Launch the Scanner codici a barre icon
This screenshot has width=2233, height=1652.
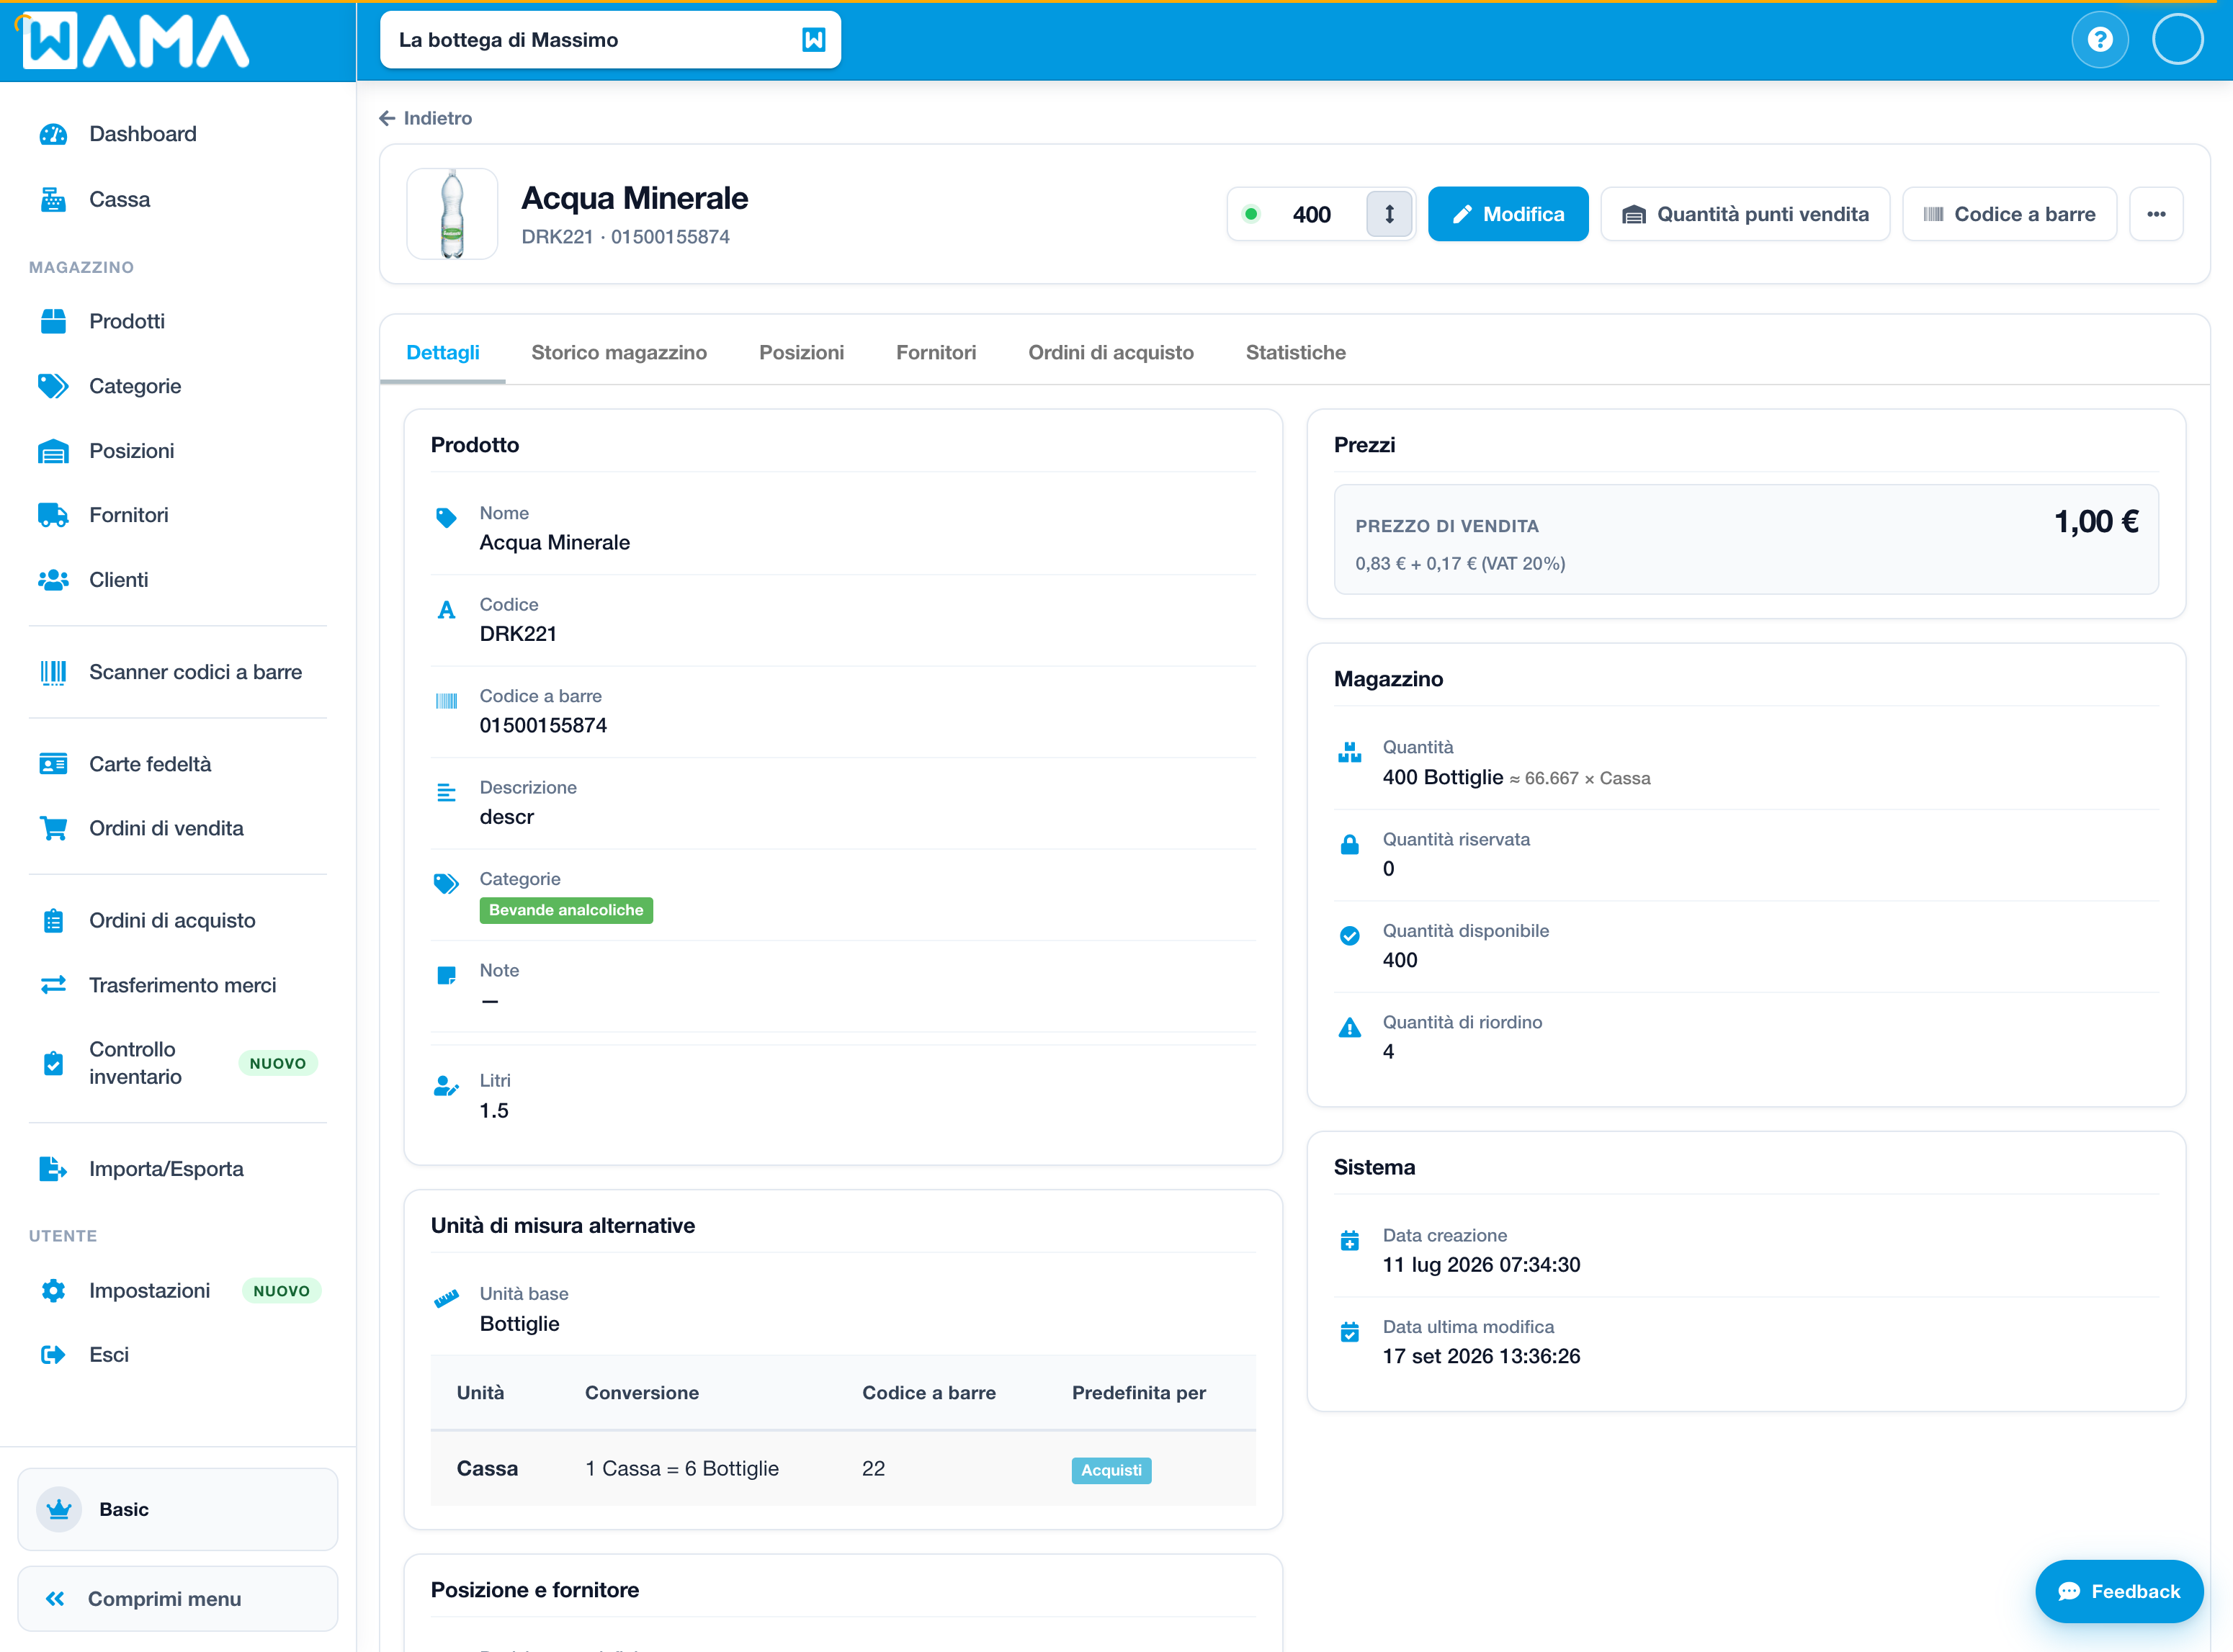click(53, 672)
